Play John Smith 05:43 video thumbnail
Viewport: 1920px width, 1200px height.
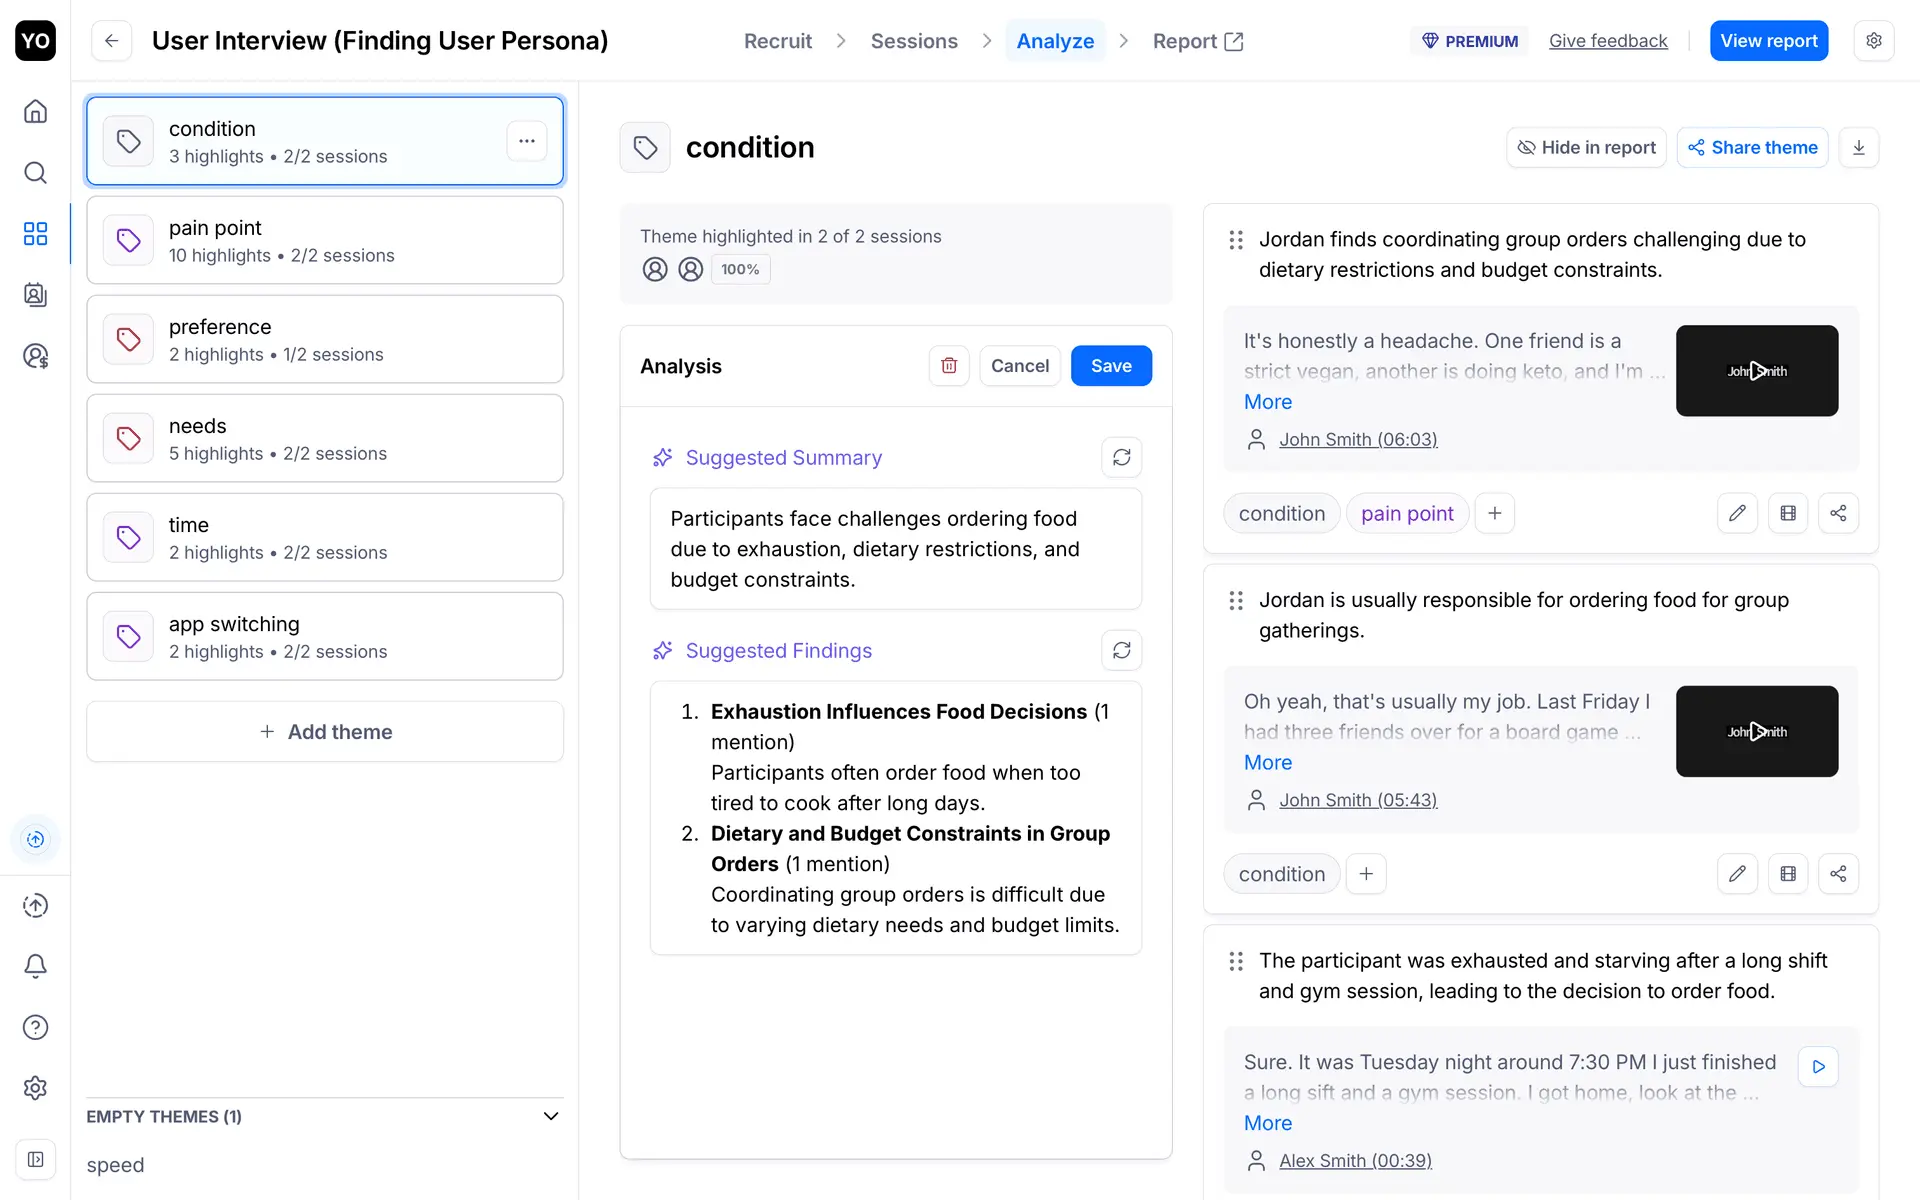(1756, 731)
